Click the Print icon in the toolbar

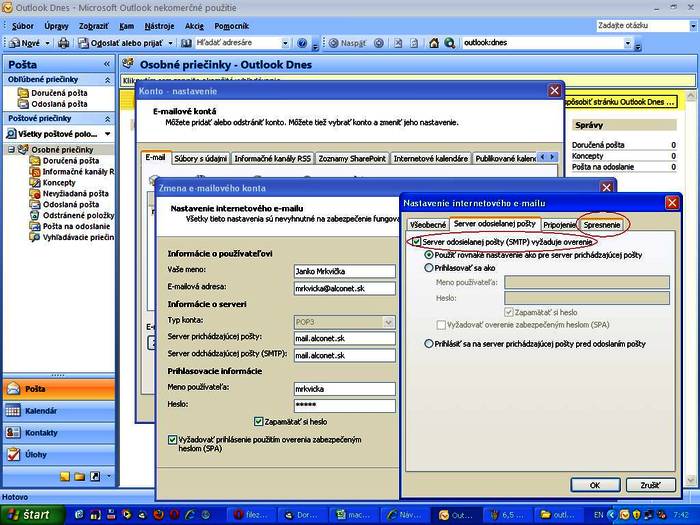click(63, 43)
